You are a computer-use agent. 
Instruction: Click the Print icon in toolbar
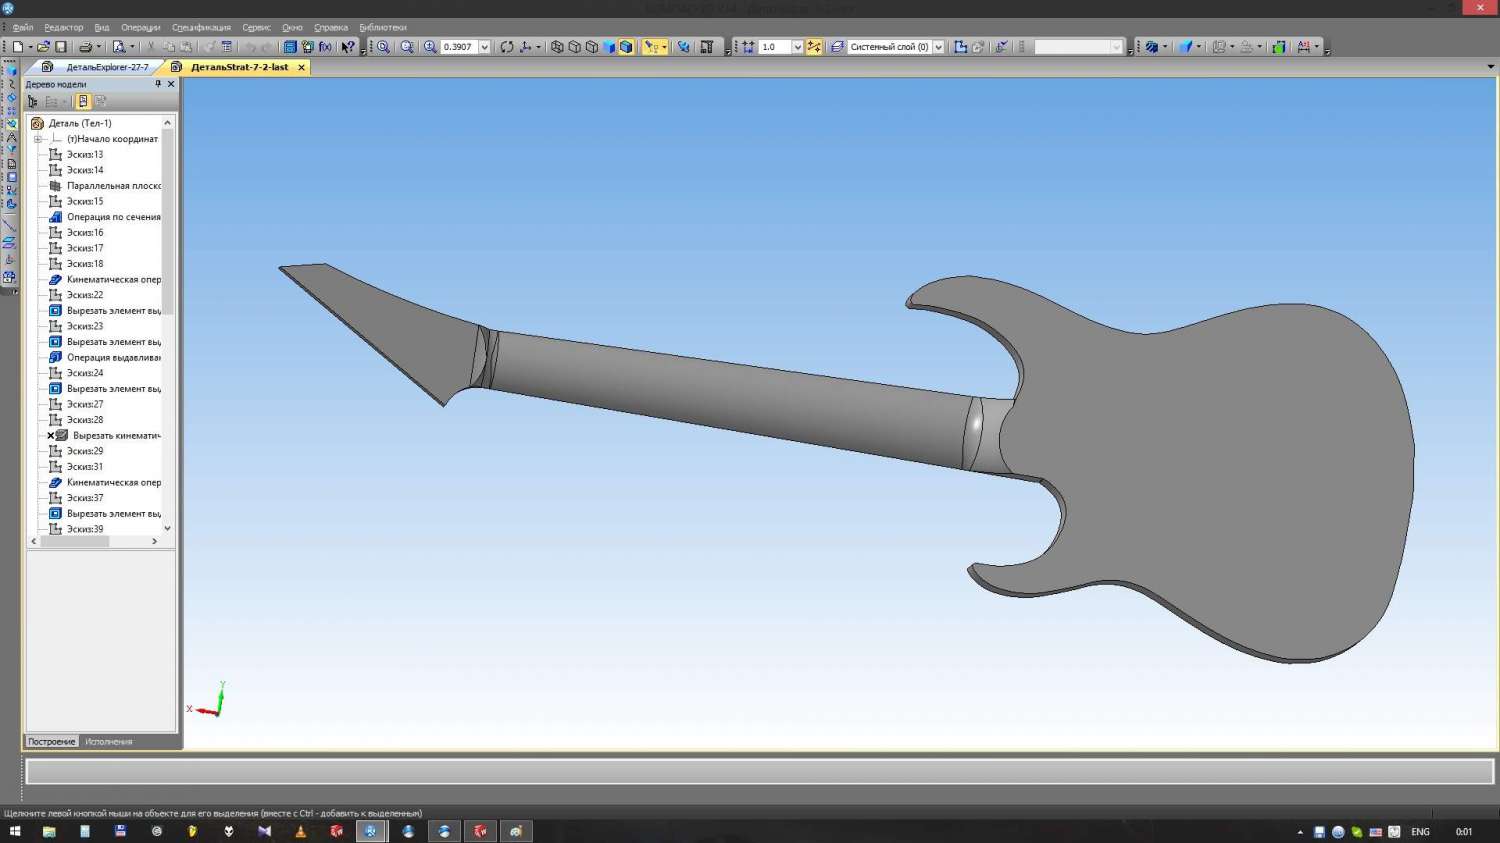coord(85,47)
